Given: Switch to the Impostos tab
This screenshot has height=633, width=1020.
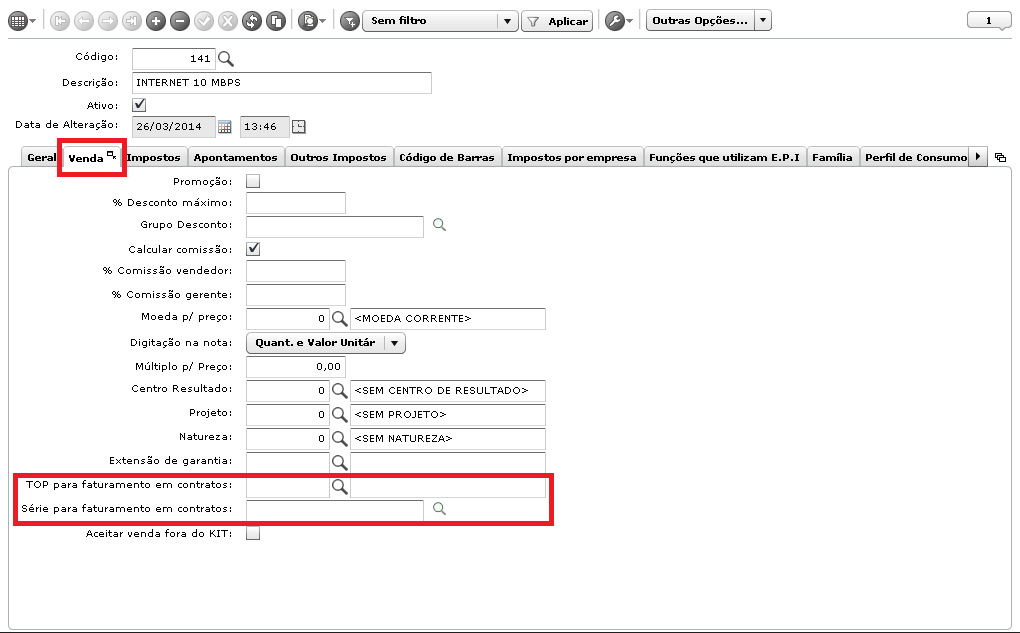Looking at the screenshot, I should 154,157.
